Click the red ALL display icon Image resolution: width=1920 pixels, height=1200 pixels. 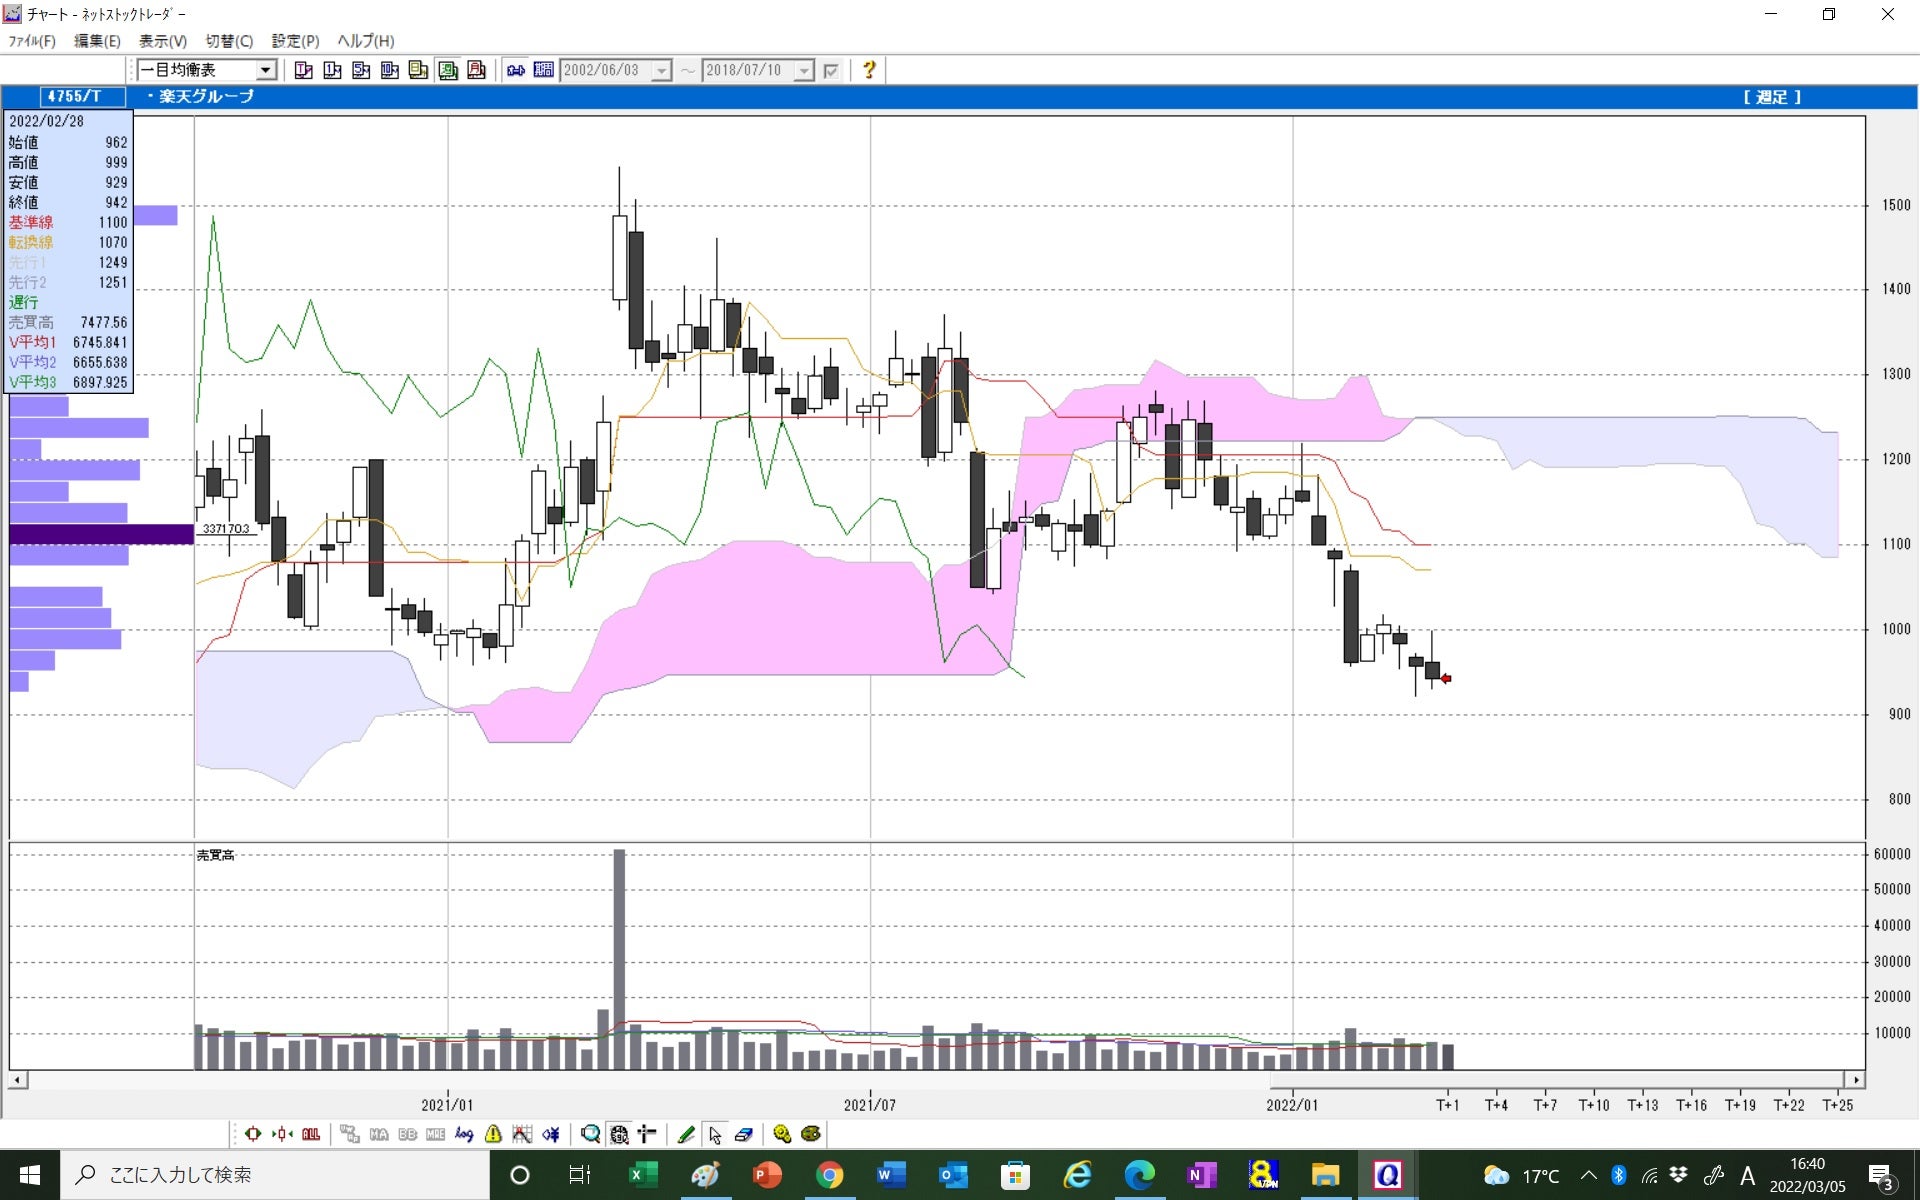click(311, 1134)
